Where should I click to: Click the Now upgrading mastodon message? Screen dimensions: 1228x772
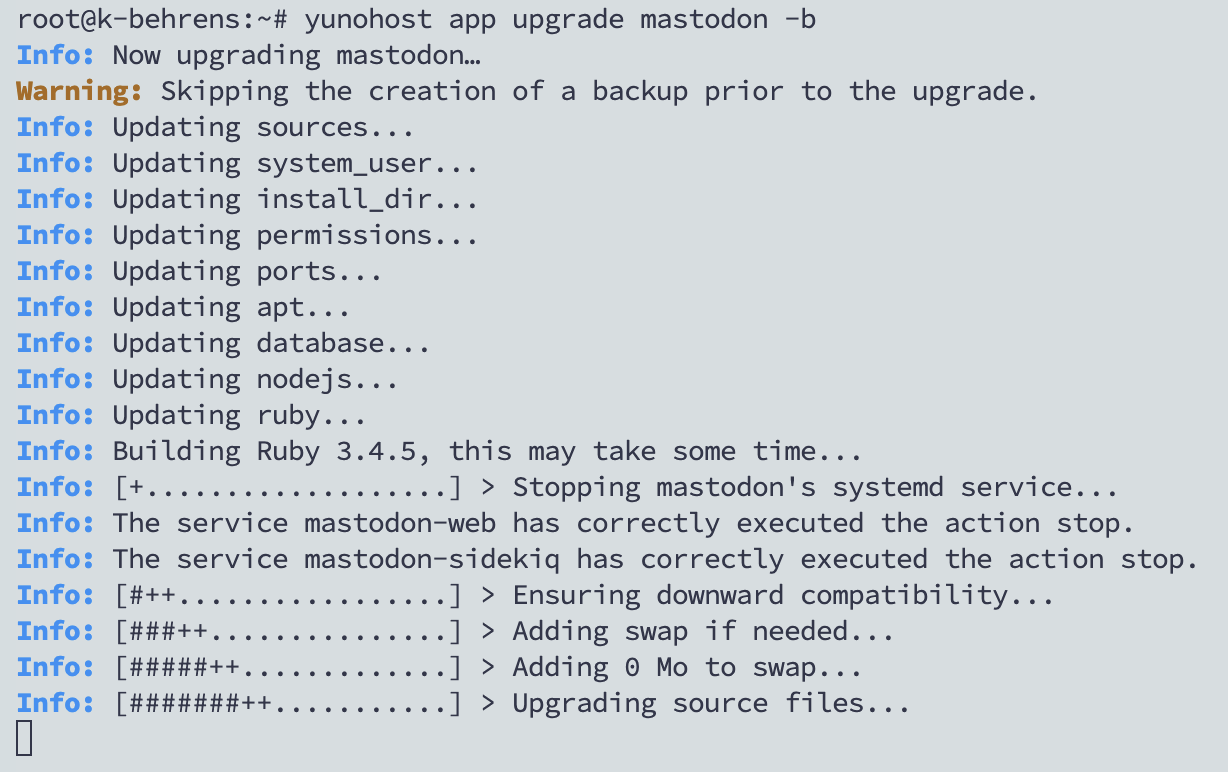pos(297,56)
